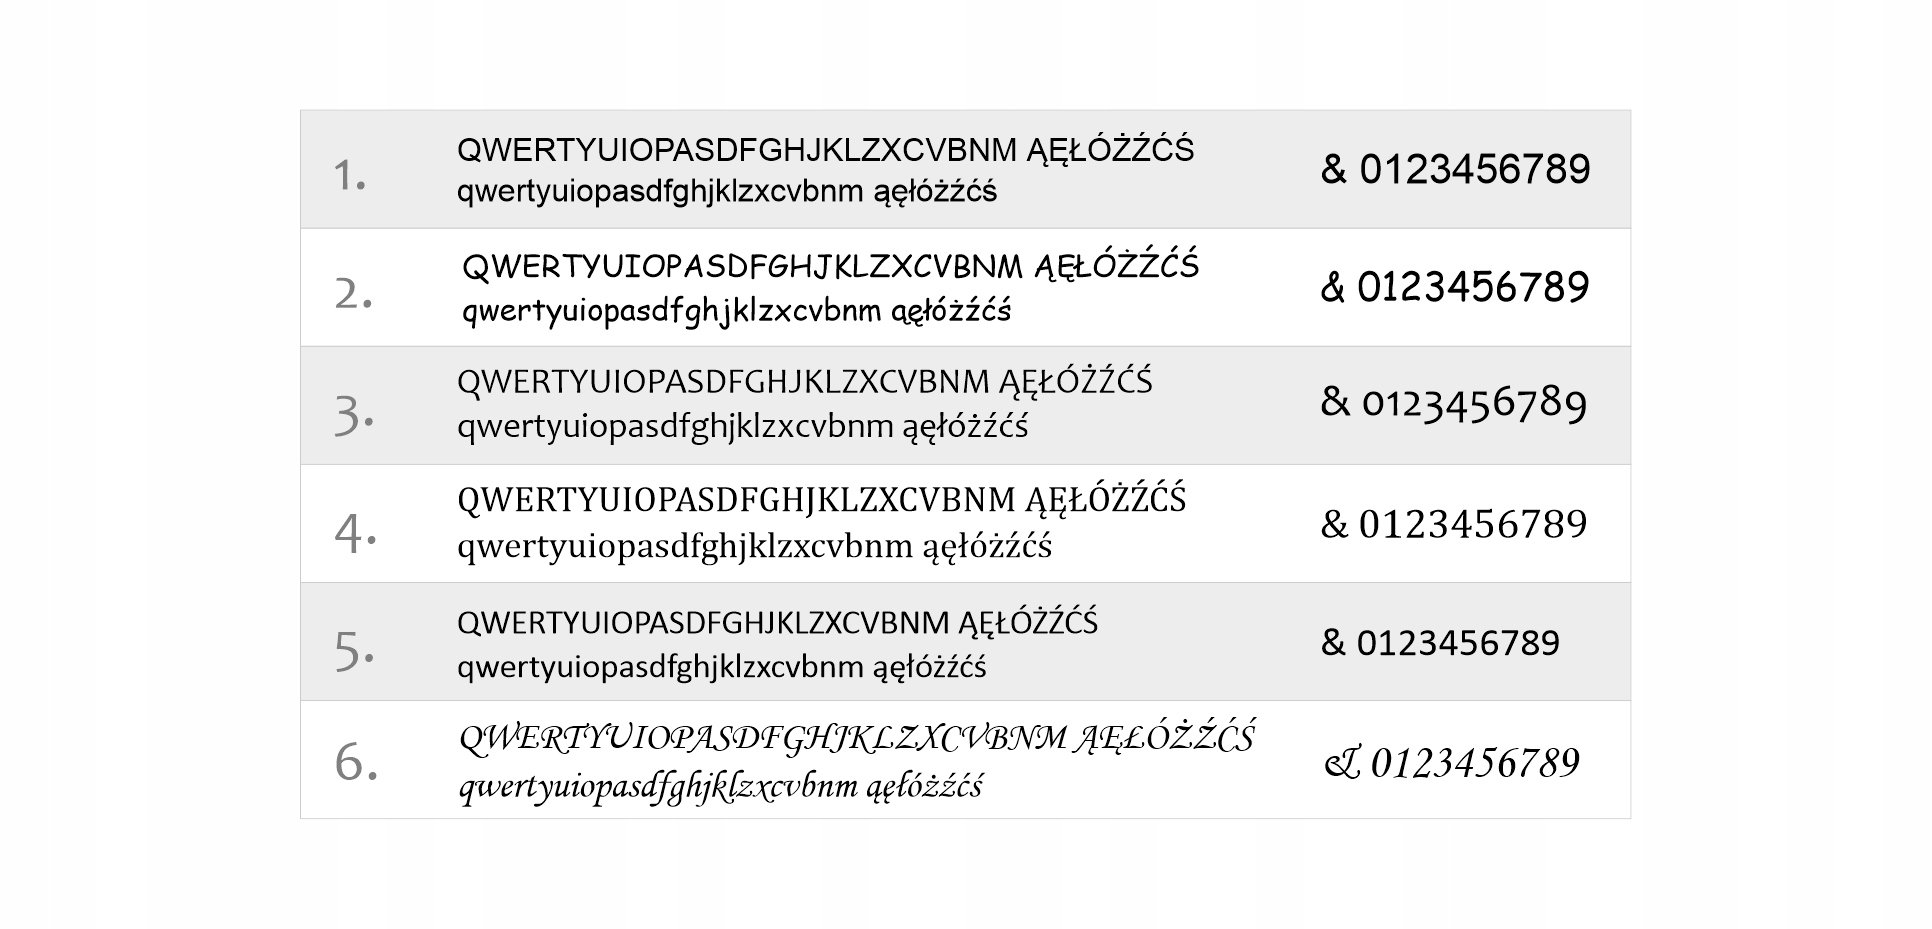Viewport: 1932px width, 929px height.
Task: Select font row number 6.
Action: point(965,759)
